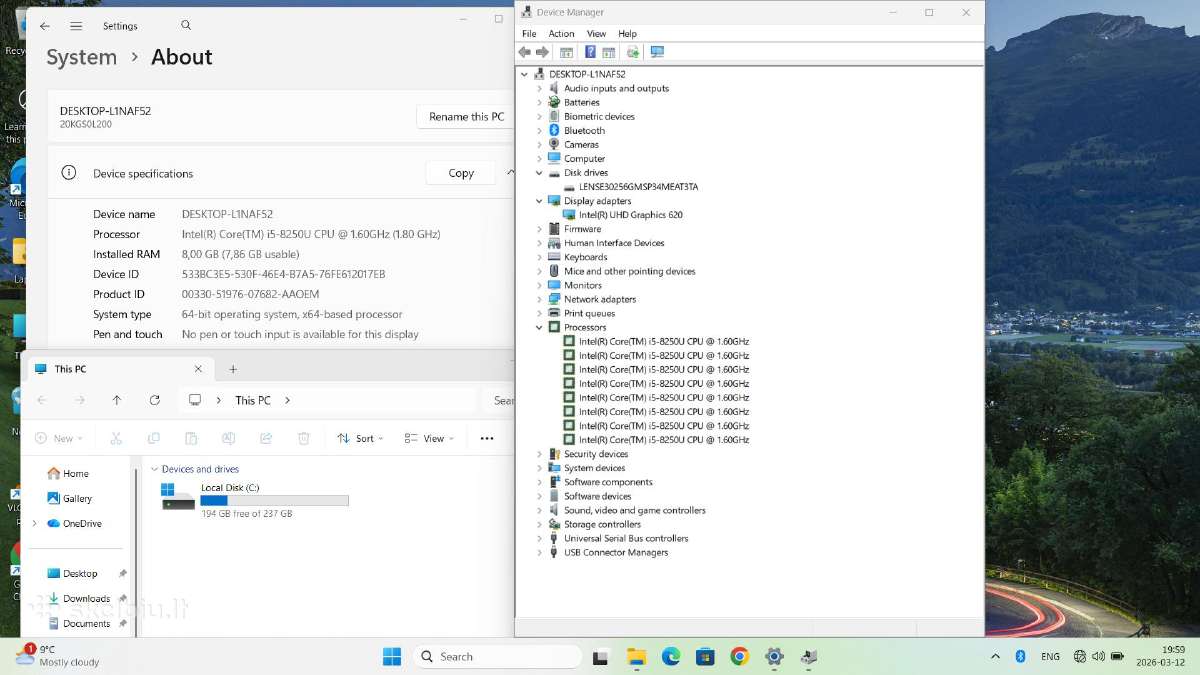
Task: Expand OneDrive in the navigation pane
Action: click(35, 523)
